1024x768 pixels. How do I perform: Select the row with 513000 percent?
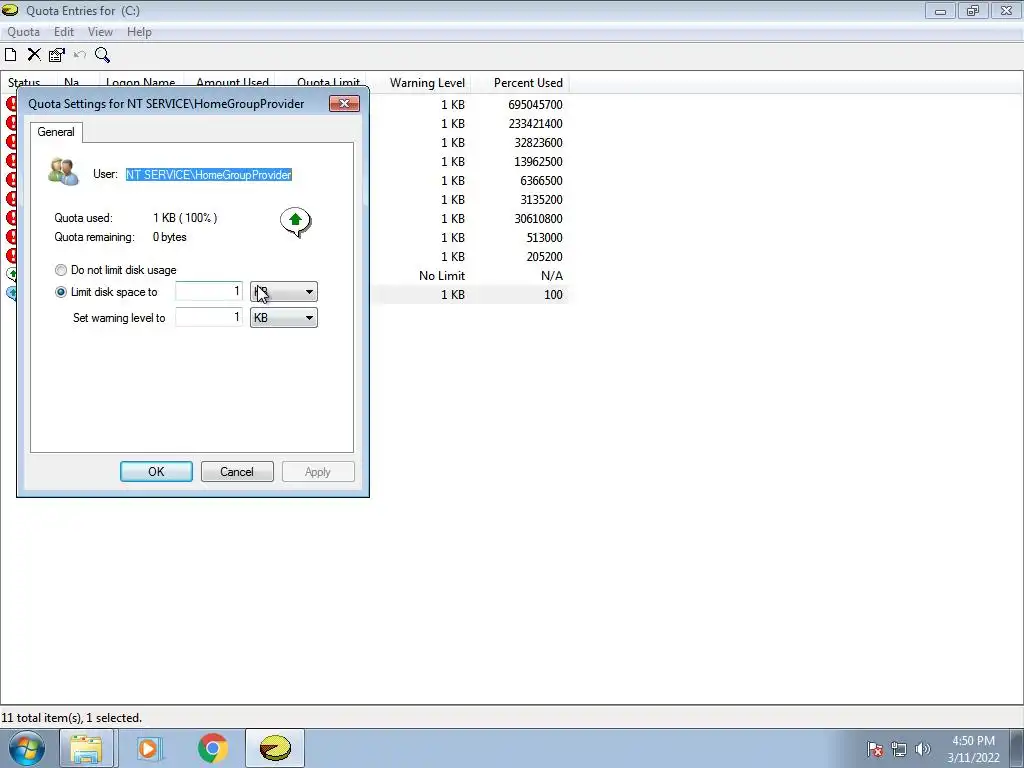click(469, 237)
